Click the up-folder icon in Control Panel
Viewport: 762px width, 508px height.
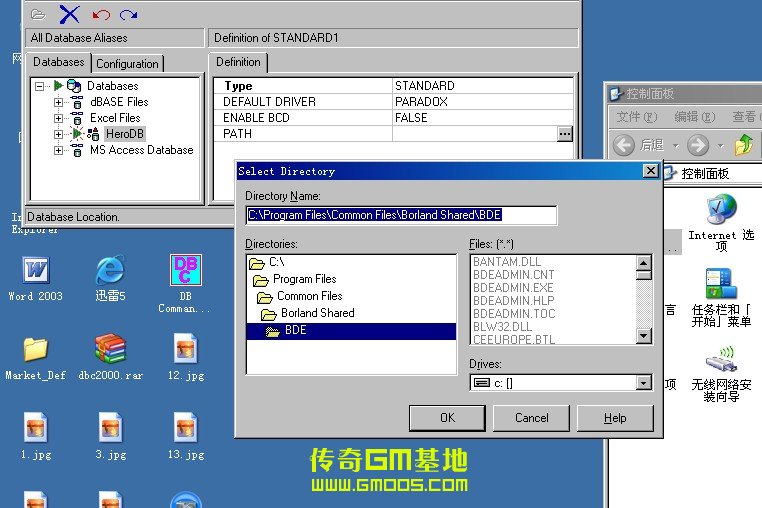coord(744,145)
